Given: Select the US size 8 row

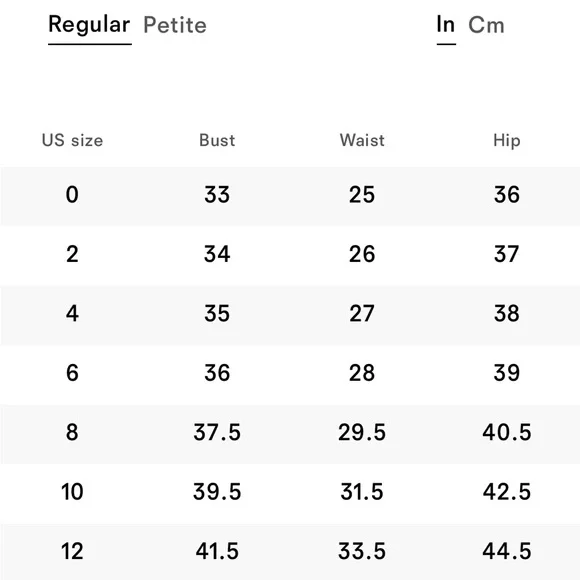Looking at the screenshot, I should (x=290, y=434).
